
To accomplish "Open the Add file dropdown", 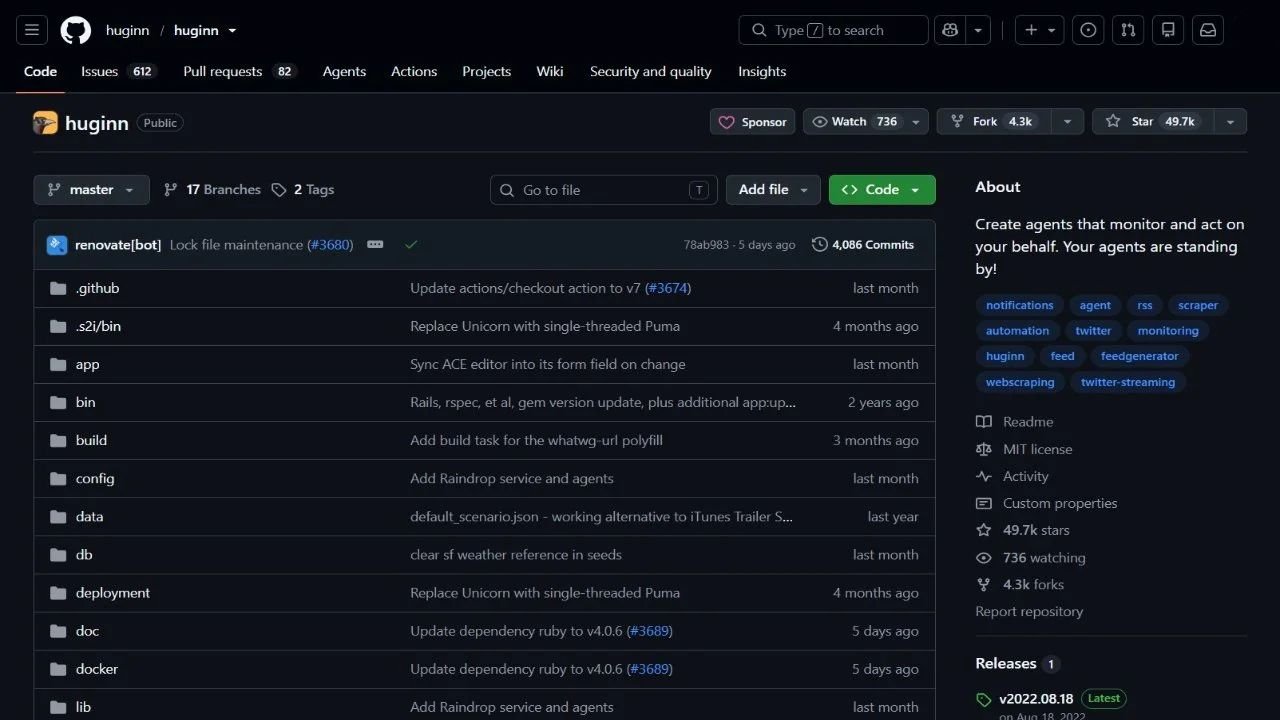I will pyautogui.click(x=773, y=190).
